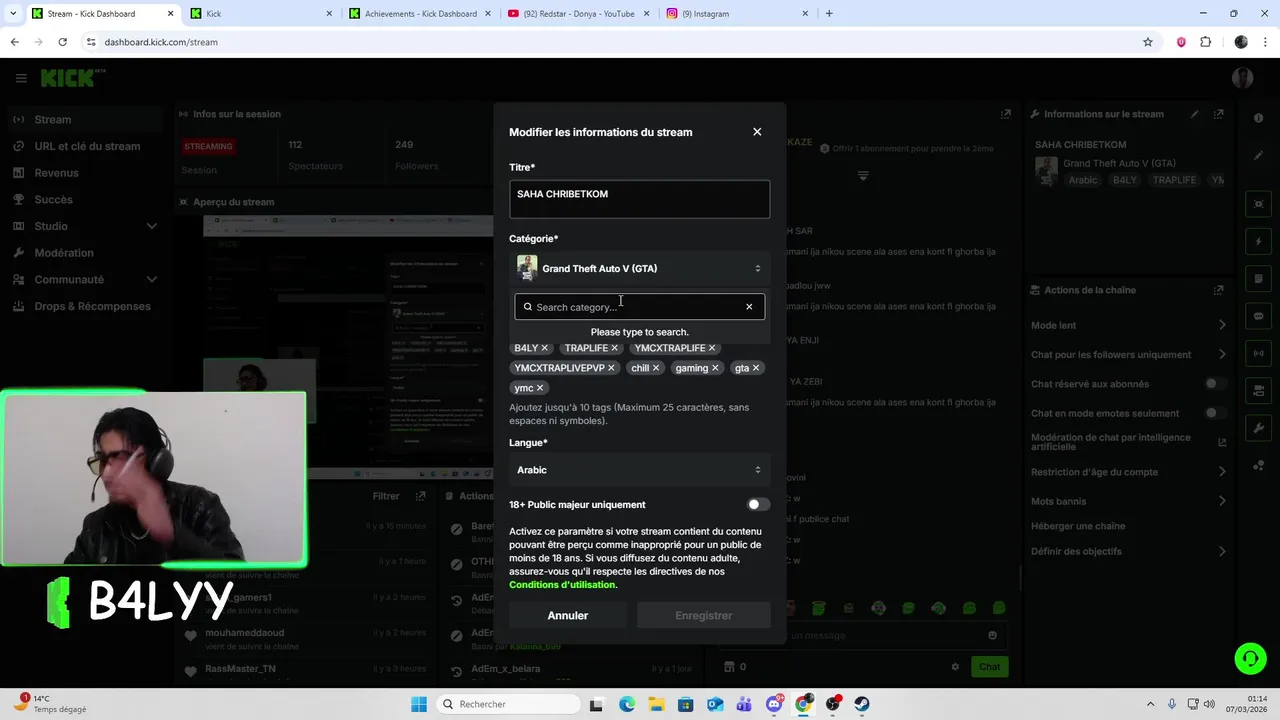Image resolution: width=1280 pixels, height=720 pixels.
Task: Remove the YMCXTRAPLIFE tag
Action: point(712,348)
